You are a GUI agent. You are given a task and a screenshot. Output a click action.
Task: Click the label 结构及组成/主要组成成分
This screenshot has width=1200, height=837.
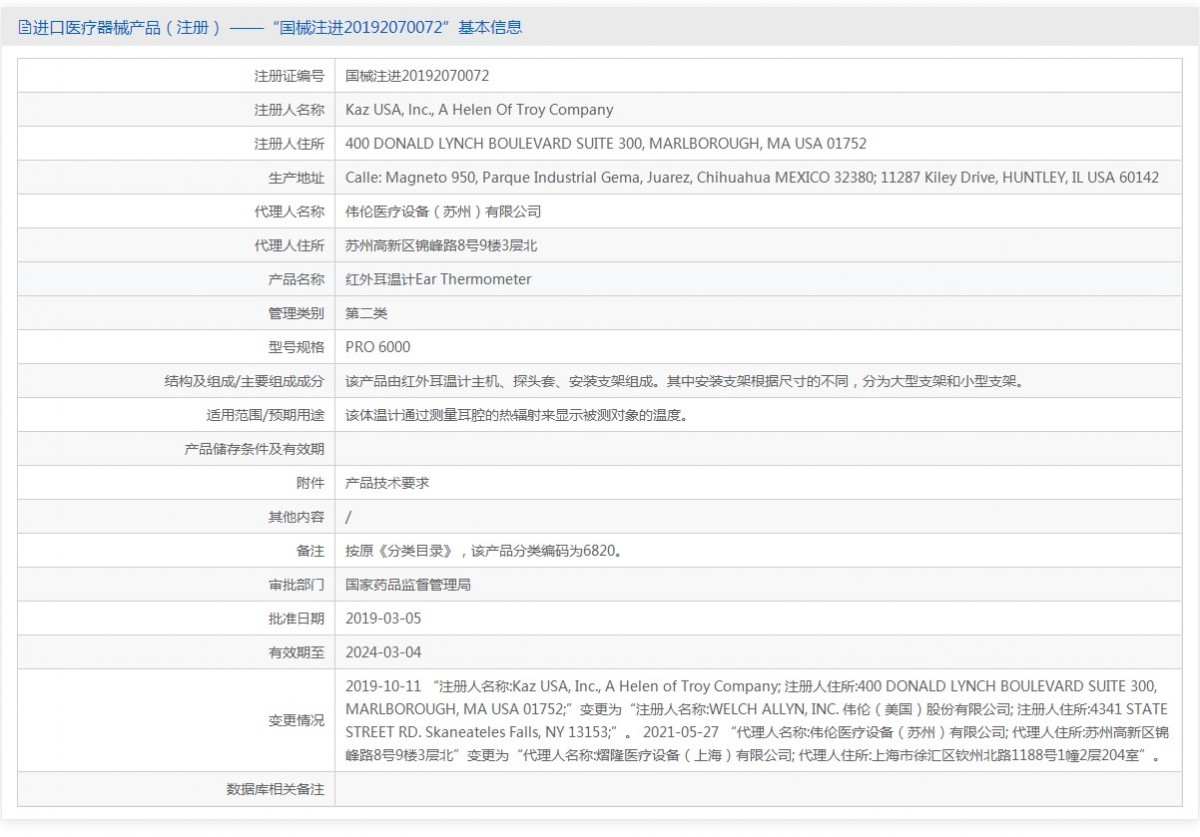click(245, 382)
